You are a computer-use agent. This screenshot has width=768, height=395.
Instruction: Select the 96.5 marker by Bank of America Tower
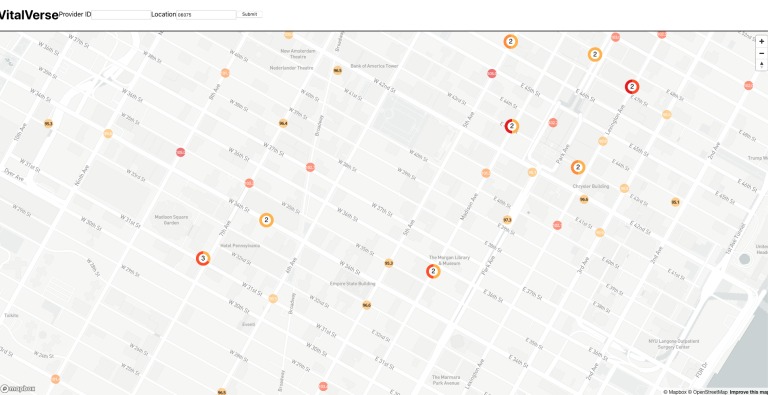337,71
